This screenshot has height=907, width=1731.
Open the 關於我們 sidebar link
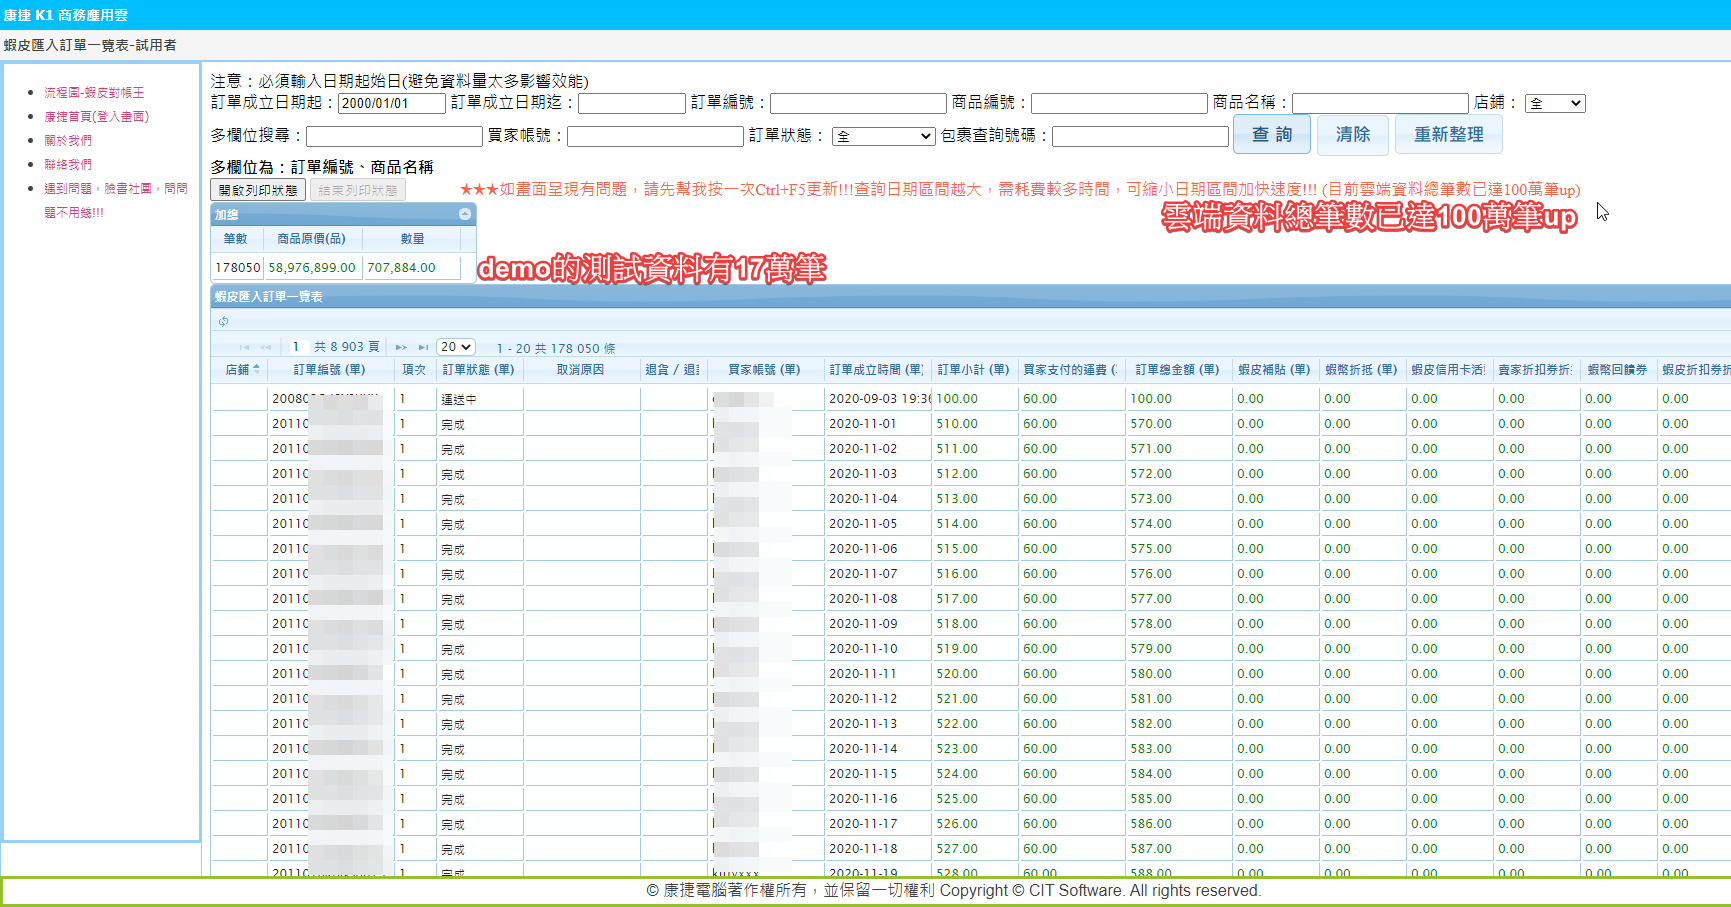(x=68, y=140)
